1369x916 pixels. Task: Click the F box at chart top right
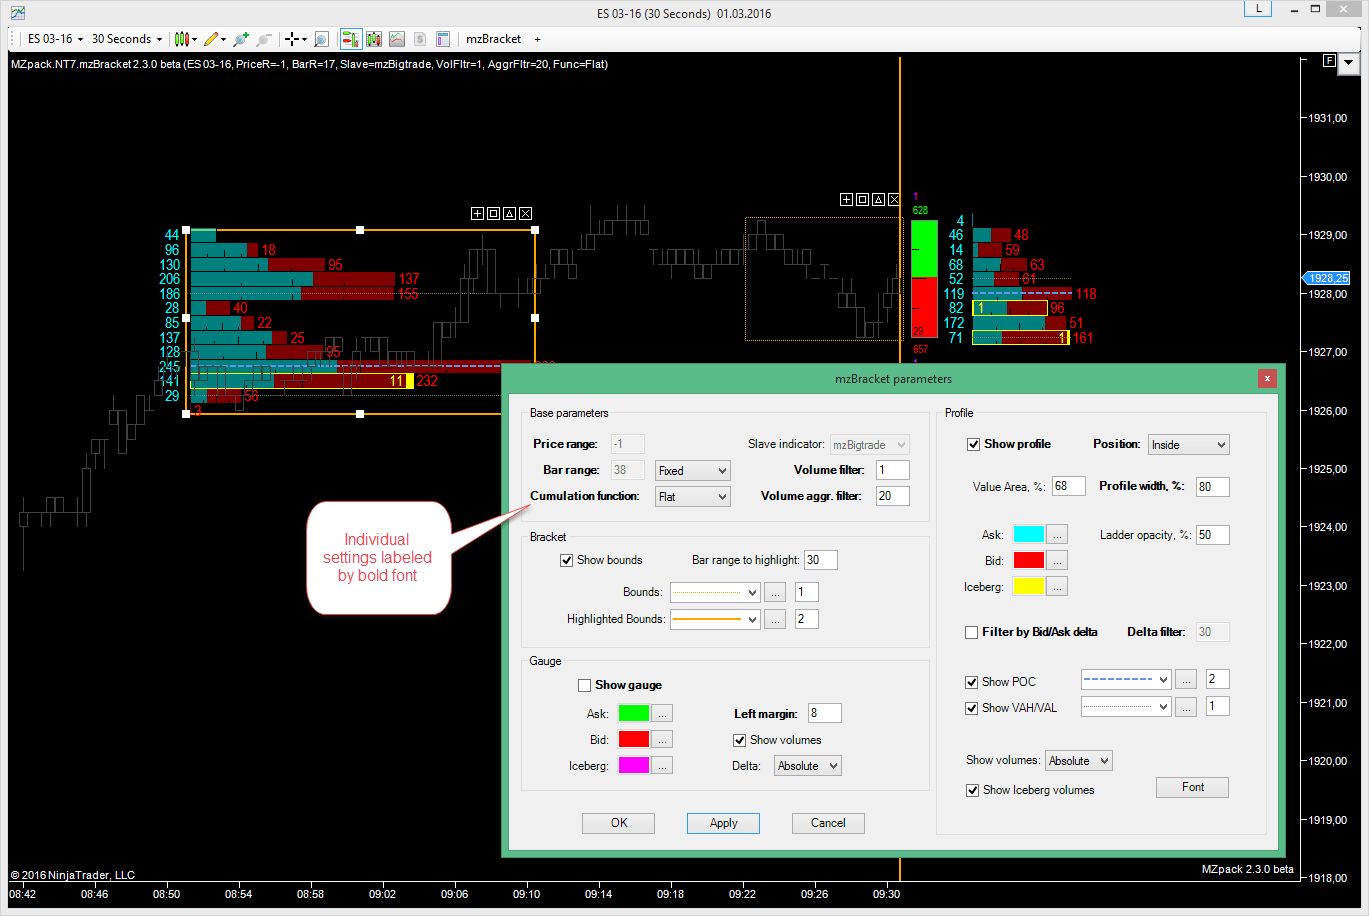[x=1329, y=61]
